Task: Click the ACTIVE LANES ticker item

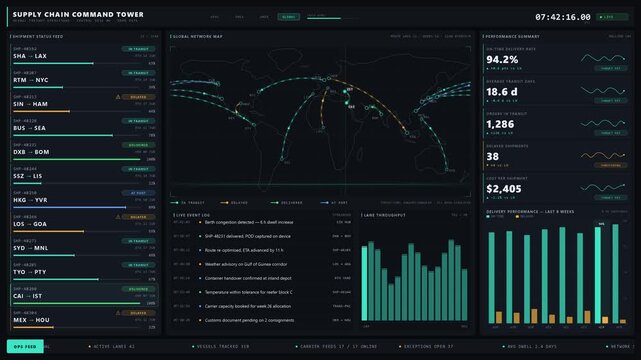Action: click(x=112, y=347)
